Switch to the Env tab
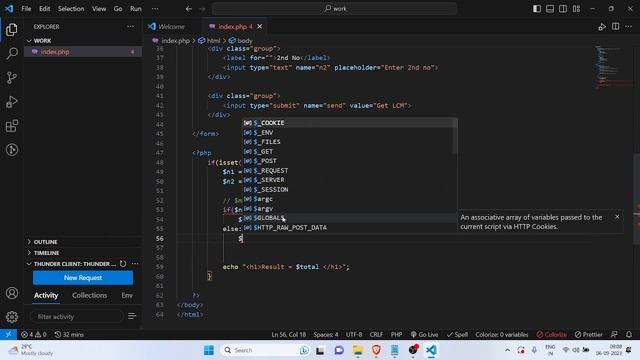The image size is (640, 360). pyautogui.click(x=127, y=295)
